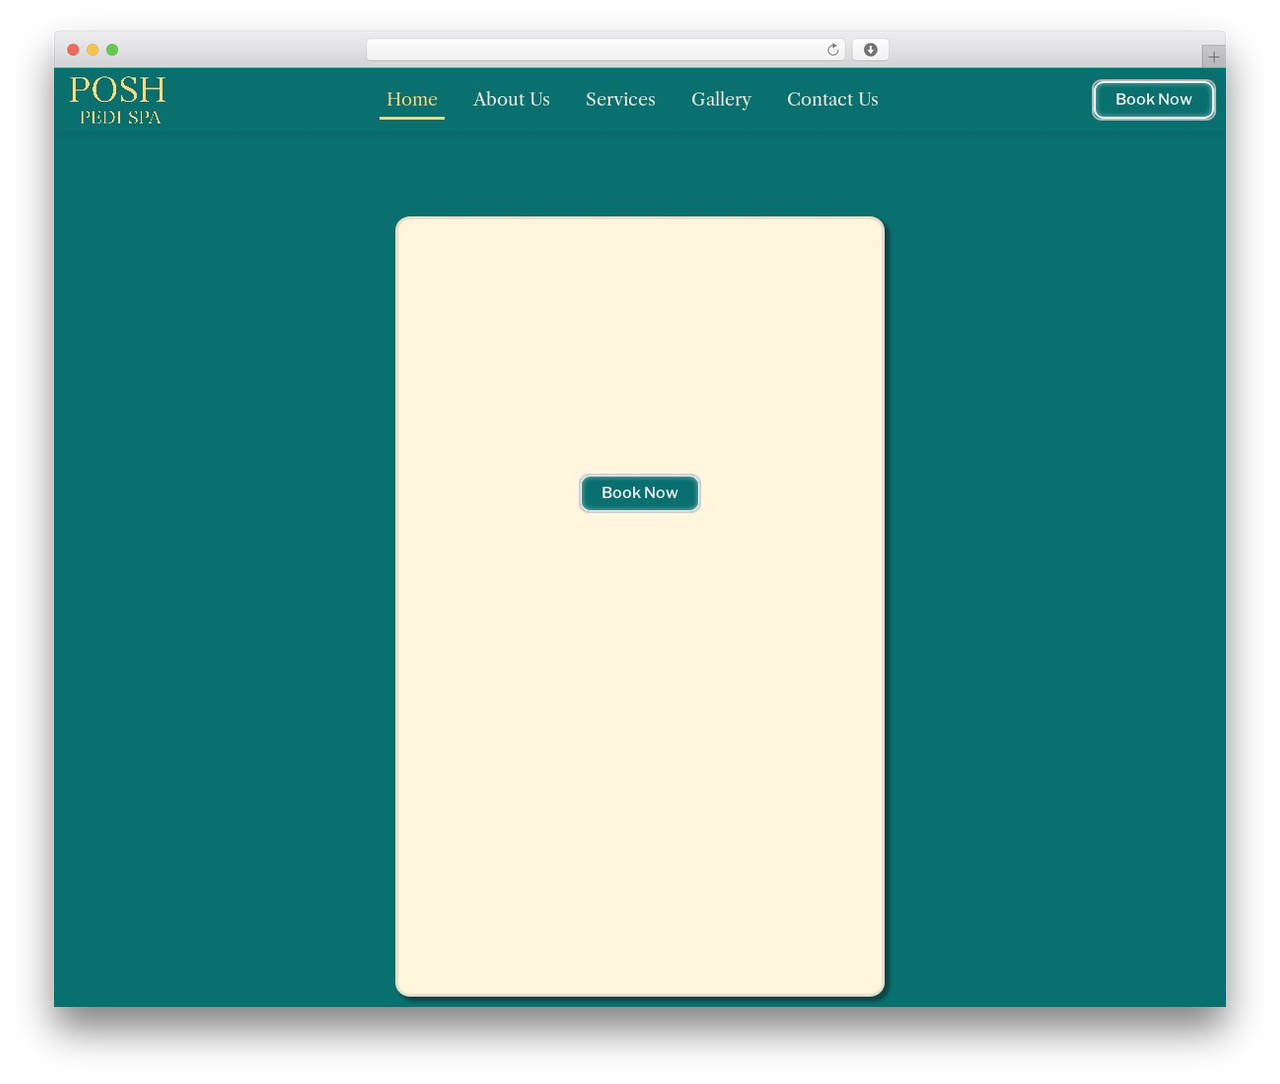Click Book Now button in the cream card
The width and height of the screenshot is (1280, 1084).
(640, 493)
